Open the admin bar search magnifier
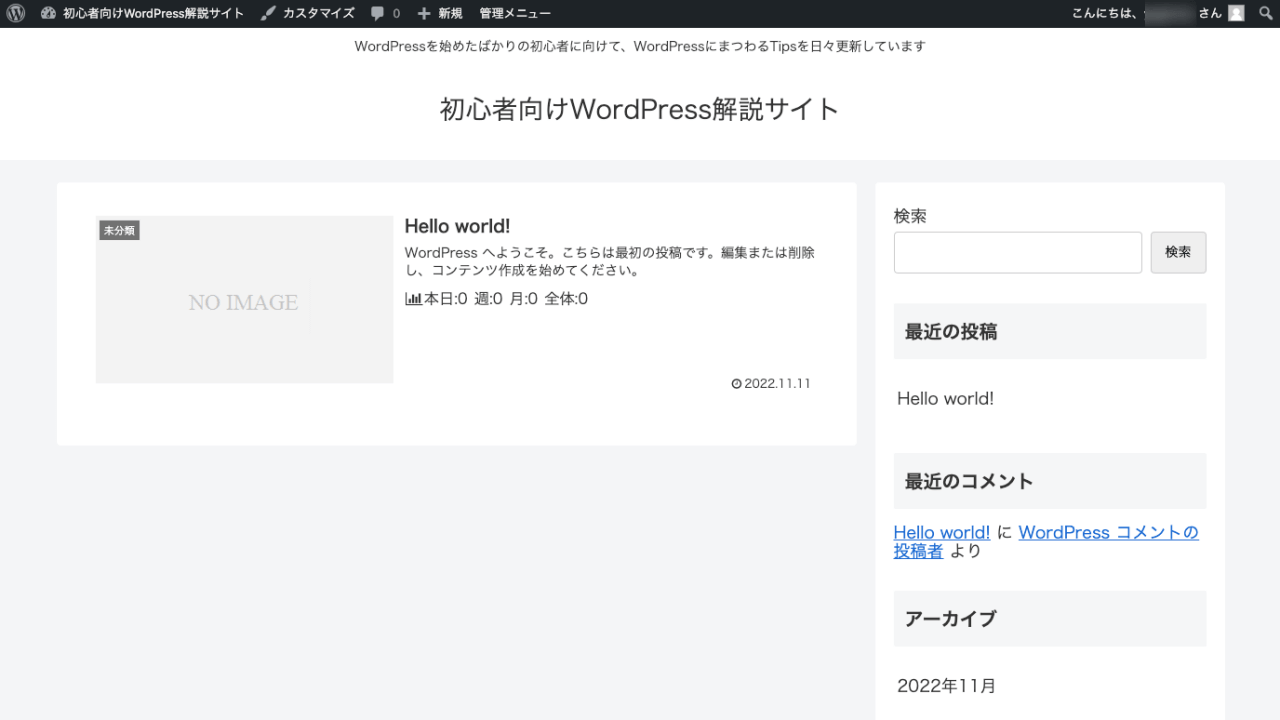Viewport: 1280px width, 720px height. click(1265, 13)
